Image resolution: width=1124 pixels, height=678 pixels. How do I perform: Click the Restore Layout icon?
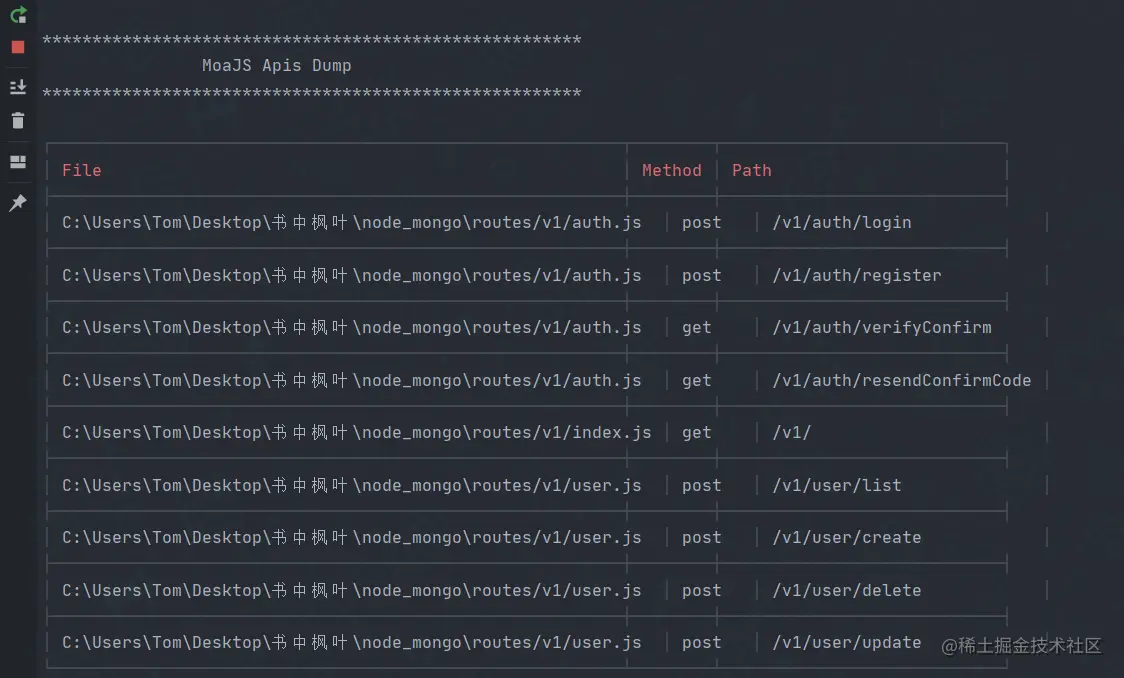click(18, 162)
